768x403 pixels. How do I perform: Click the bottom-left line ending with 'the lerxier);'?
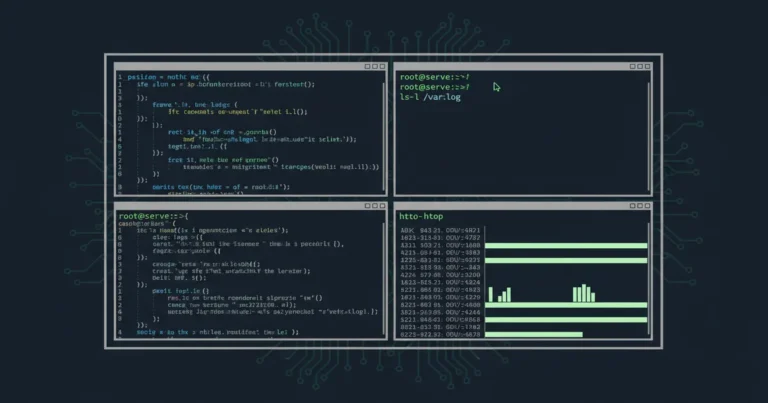[231, 271]
